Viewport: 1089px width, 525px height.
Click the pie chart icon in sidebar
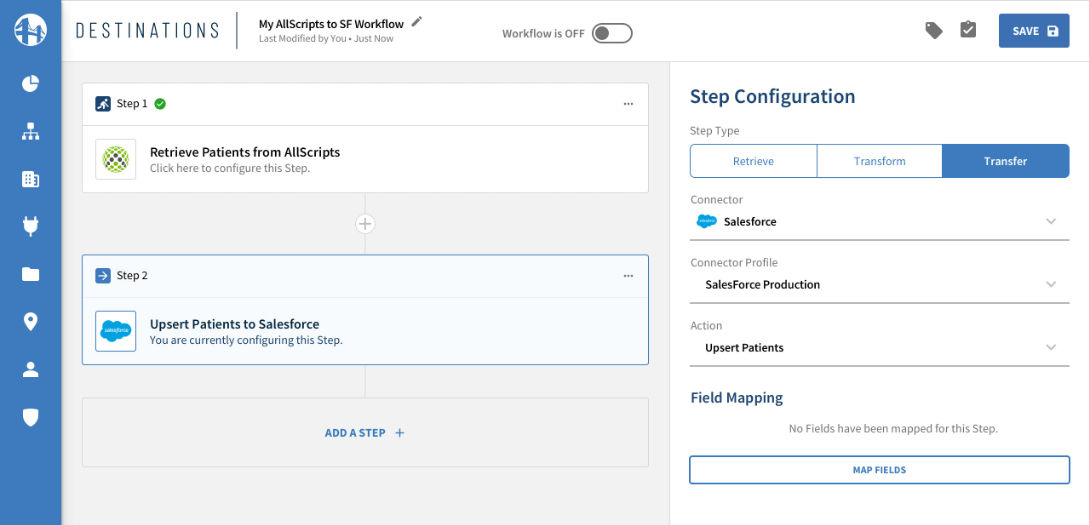click(x=30, y=83)
